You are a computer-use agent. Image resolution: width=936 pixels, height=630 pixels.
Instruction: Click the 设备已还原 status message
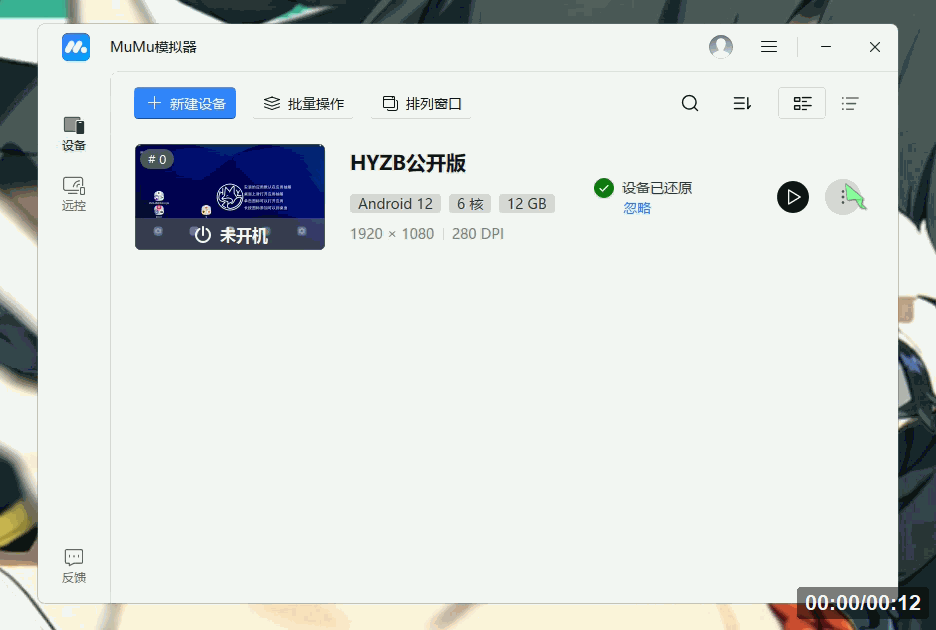(657, 188)
